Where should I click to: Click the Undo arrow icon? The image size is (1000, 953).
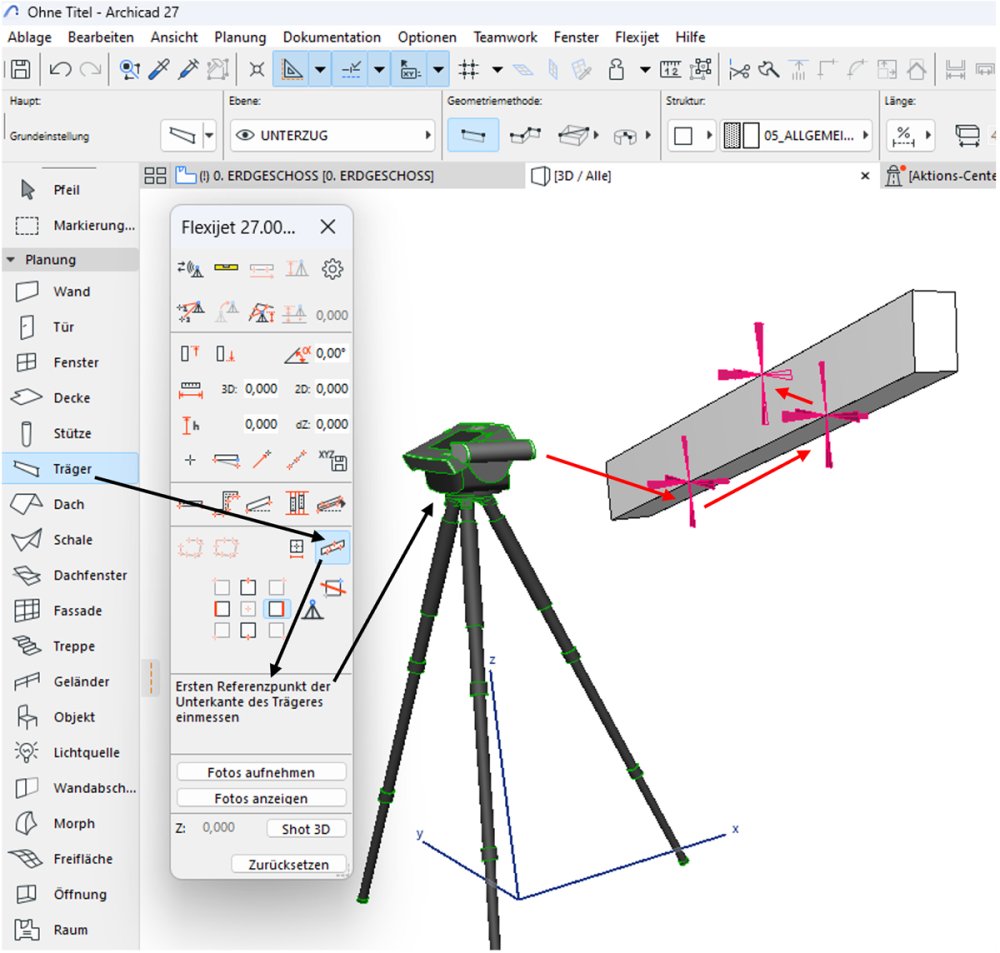60,69
